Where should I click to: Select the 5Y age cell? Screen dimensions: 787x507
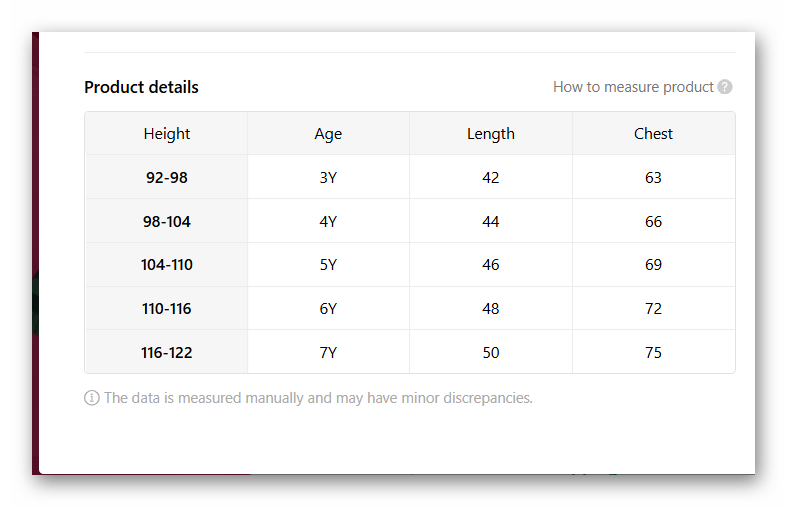point(328,265)
